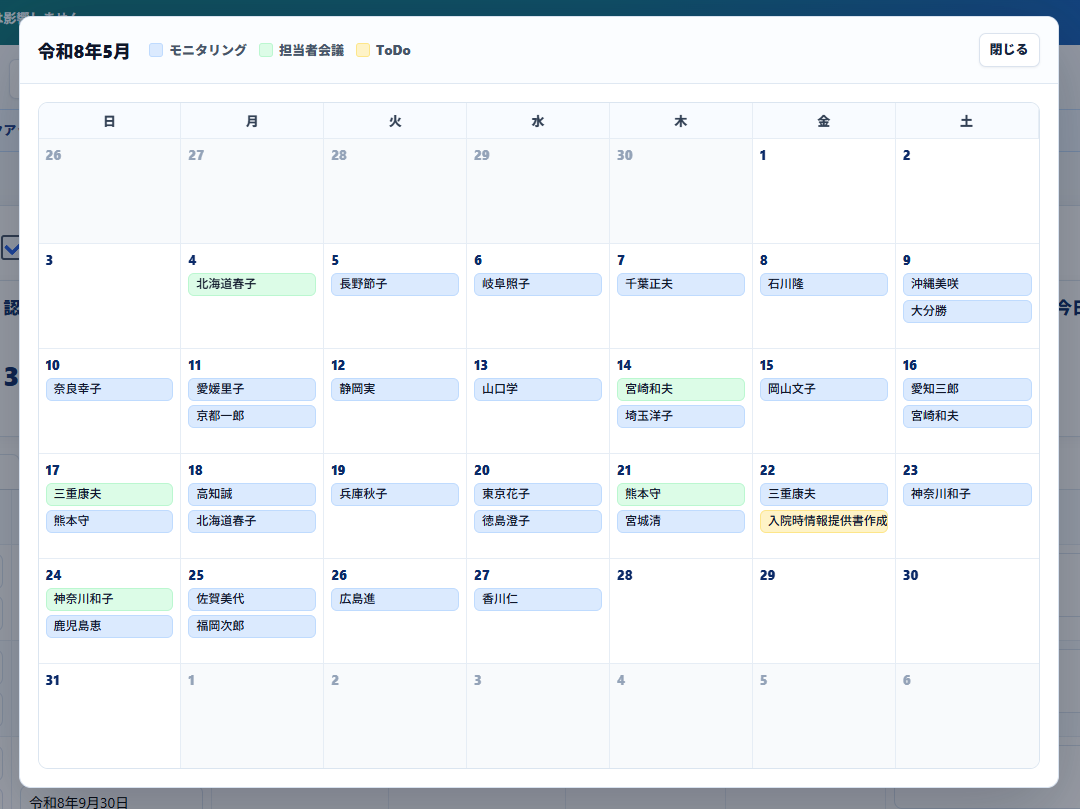The image size is (1080, 809).
Task: Open 広島進 event on May 26
Action: 395,599
